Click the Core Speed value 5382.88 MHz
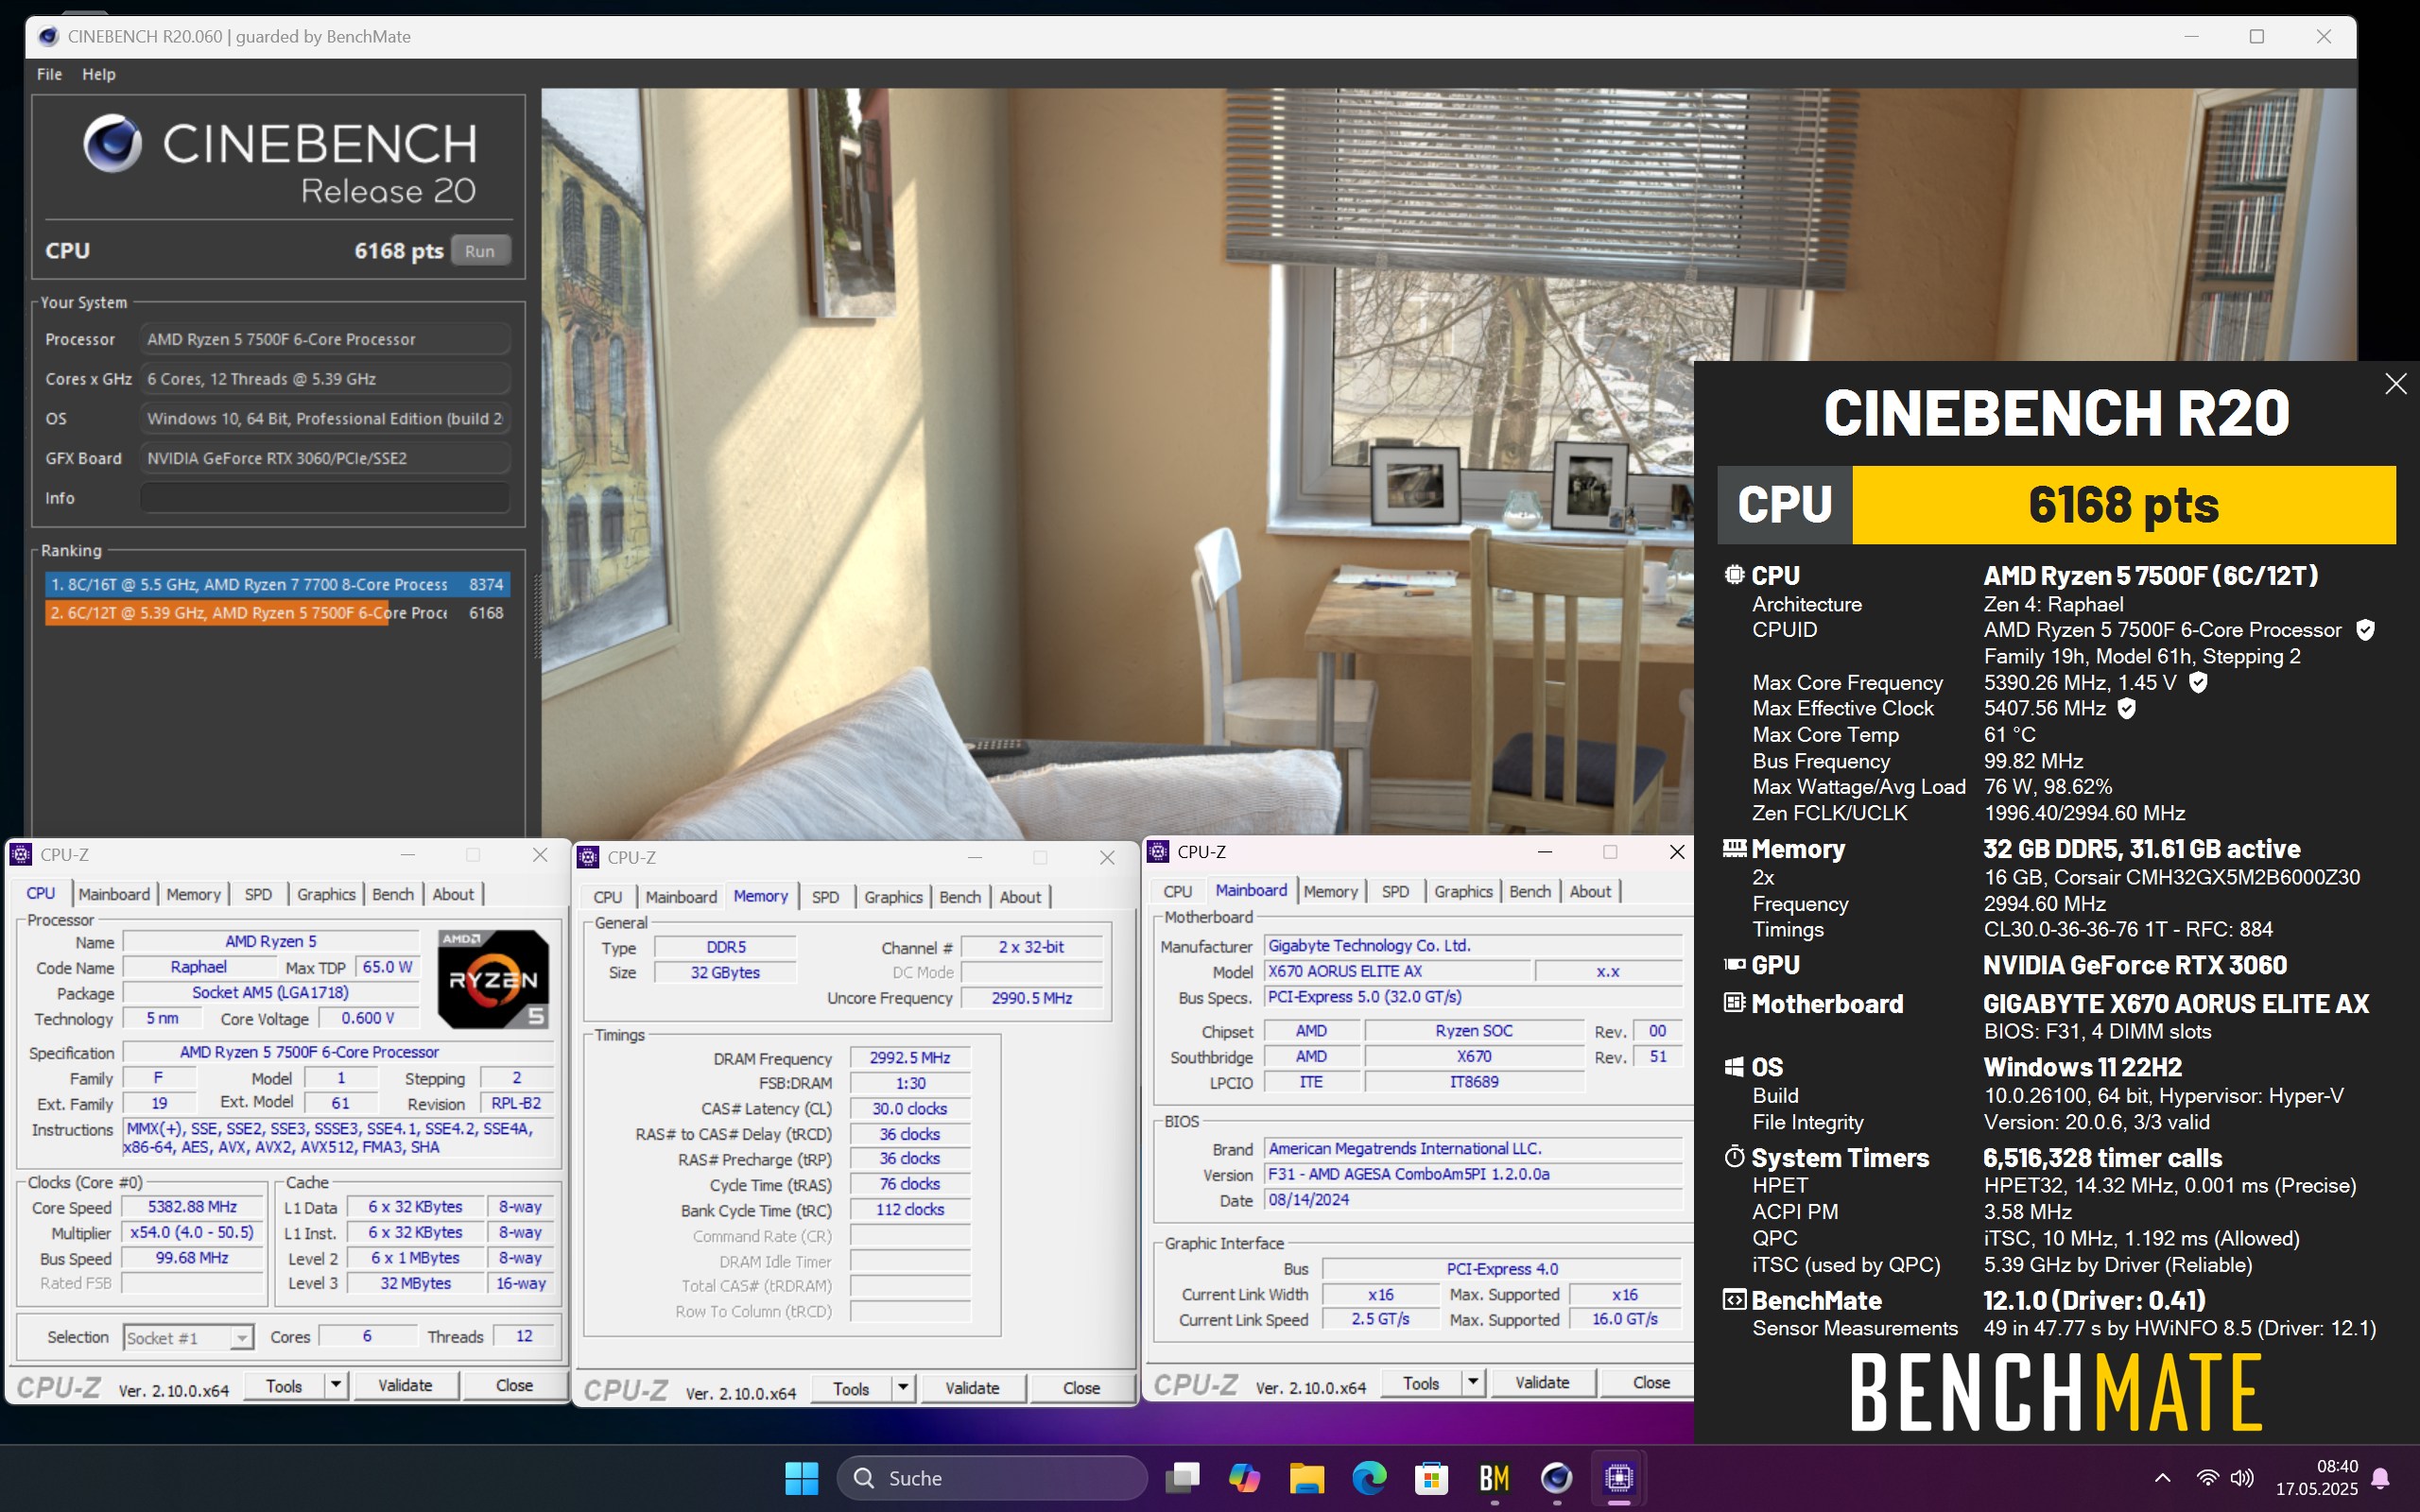The image size is (2420, 1512). click(x=192, y=1207)
